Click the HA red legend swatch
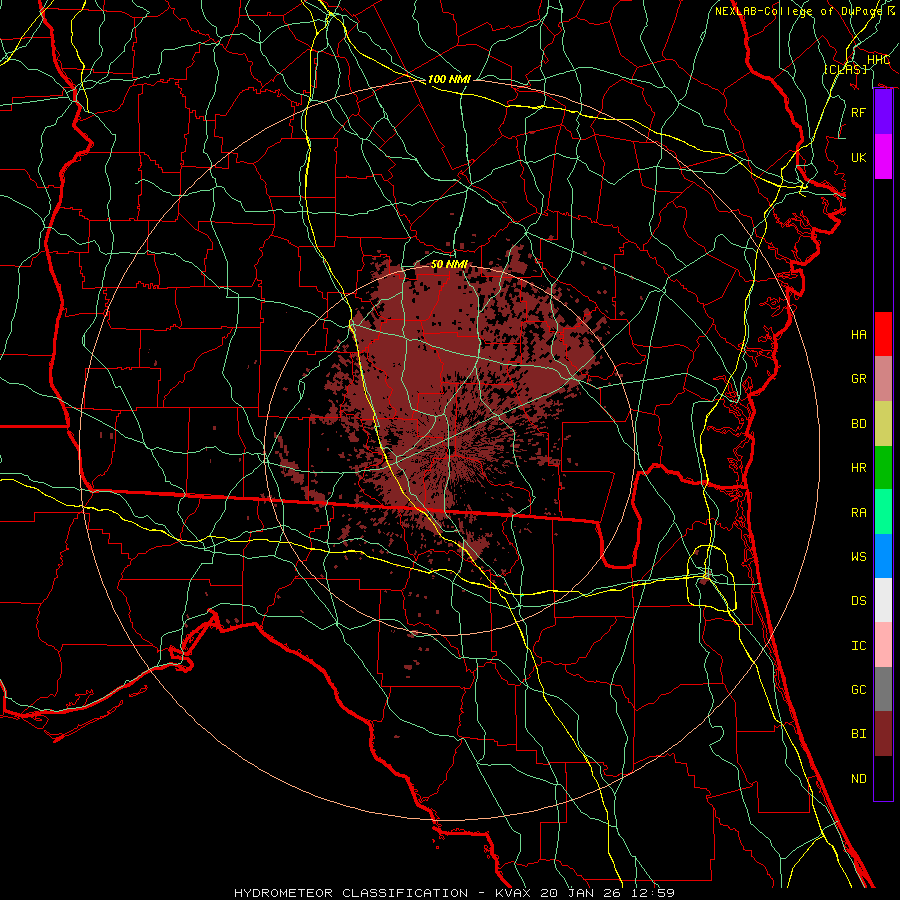 click(x=883, y=334)
